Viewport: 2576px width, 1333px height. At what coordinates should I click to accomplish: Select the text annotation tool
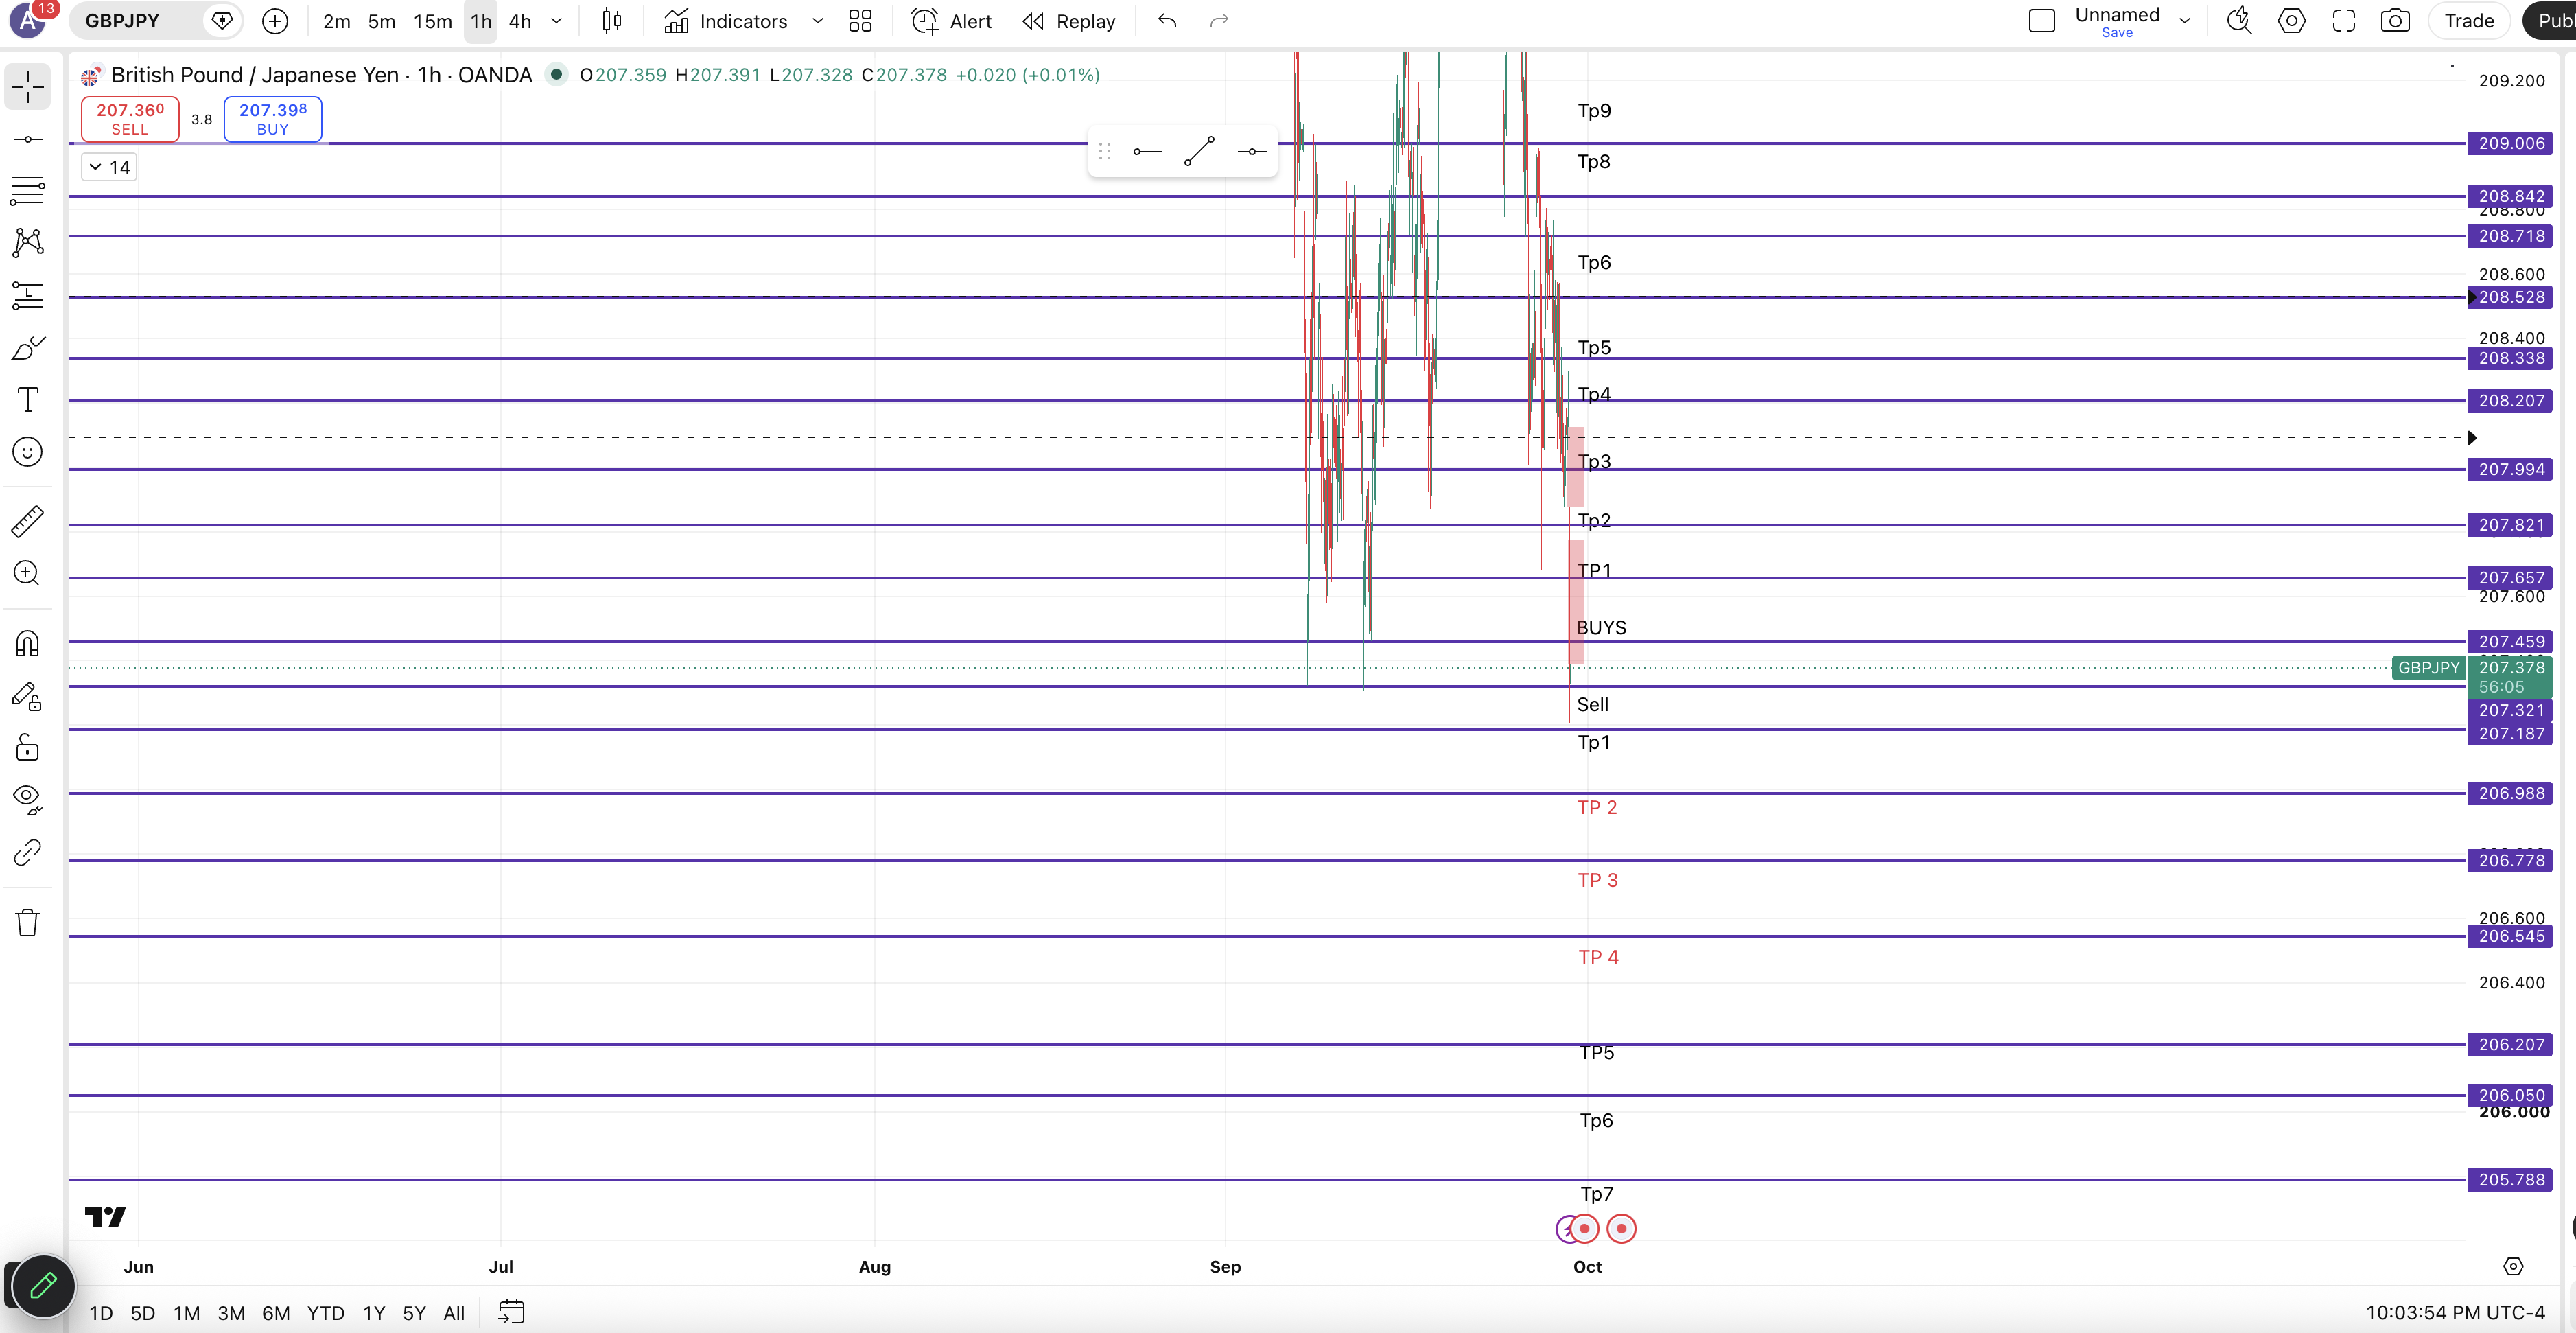coord(28,400)
